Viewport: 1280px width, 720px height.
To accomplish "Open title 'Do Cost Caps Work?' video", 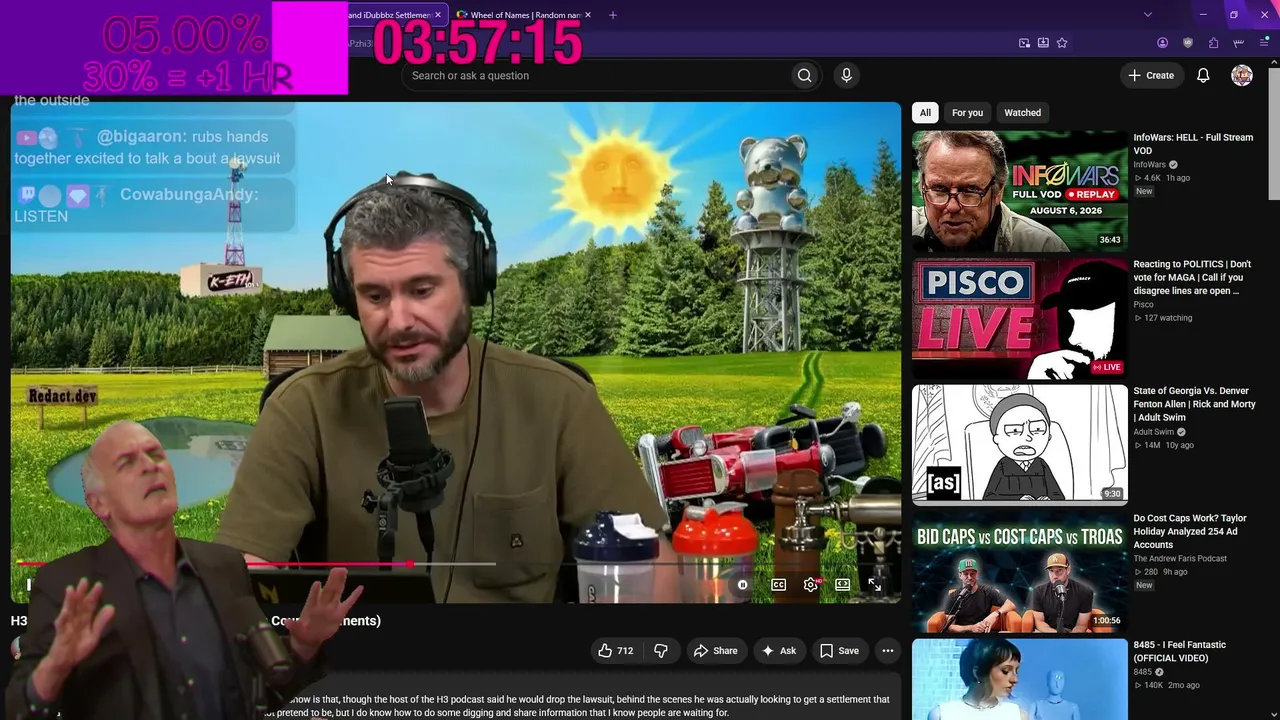I will pos(1190,531).
